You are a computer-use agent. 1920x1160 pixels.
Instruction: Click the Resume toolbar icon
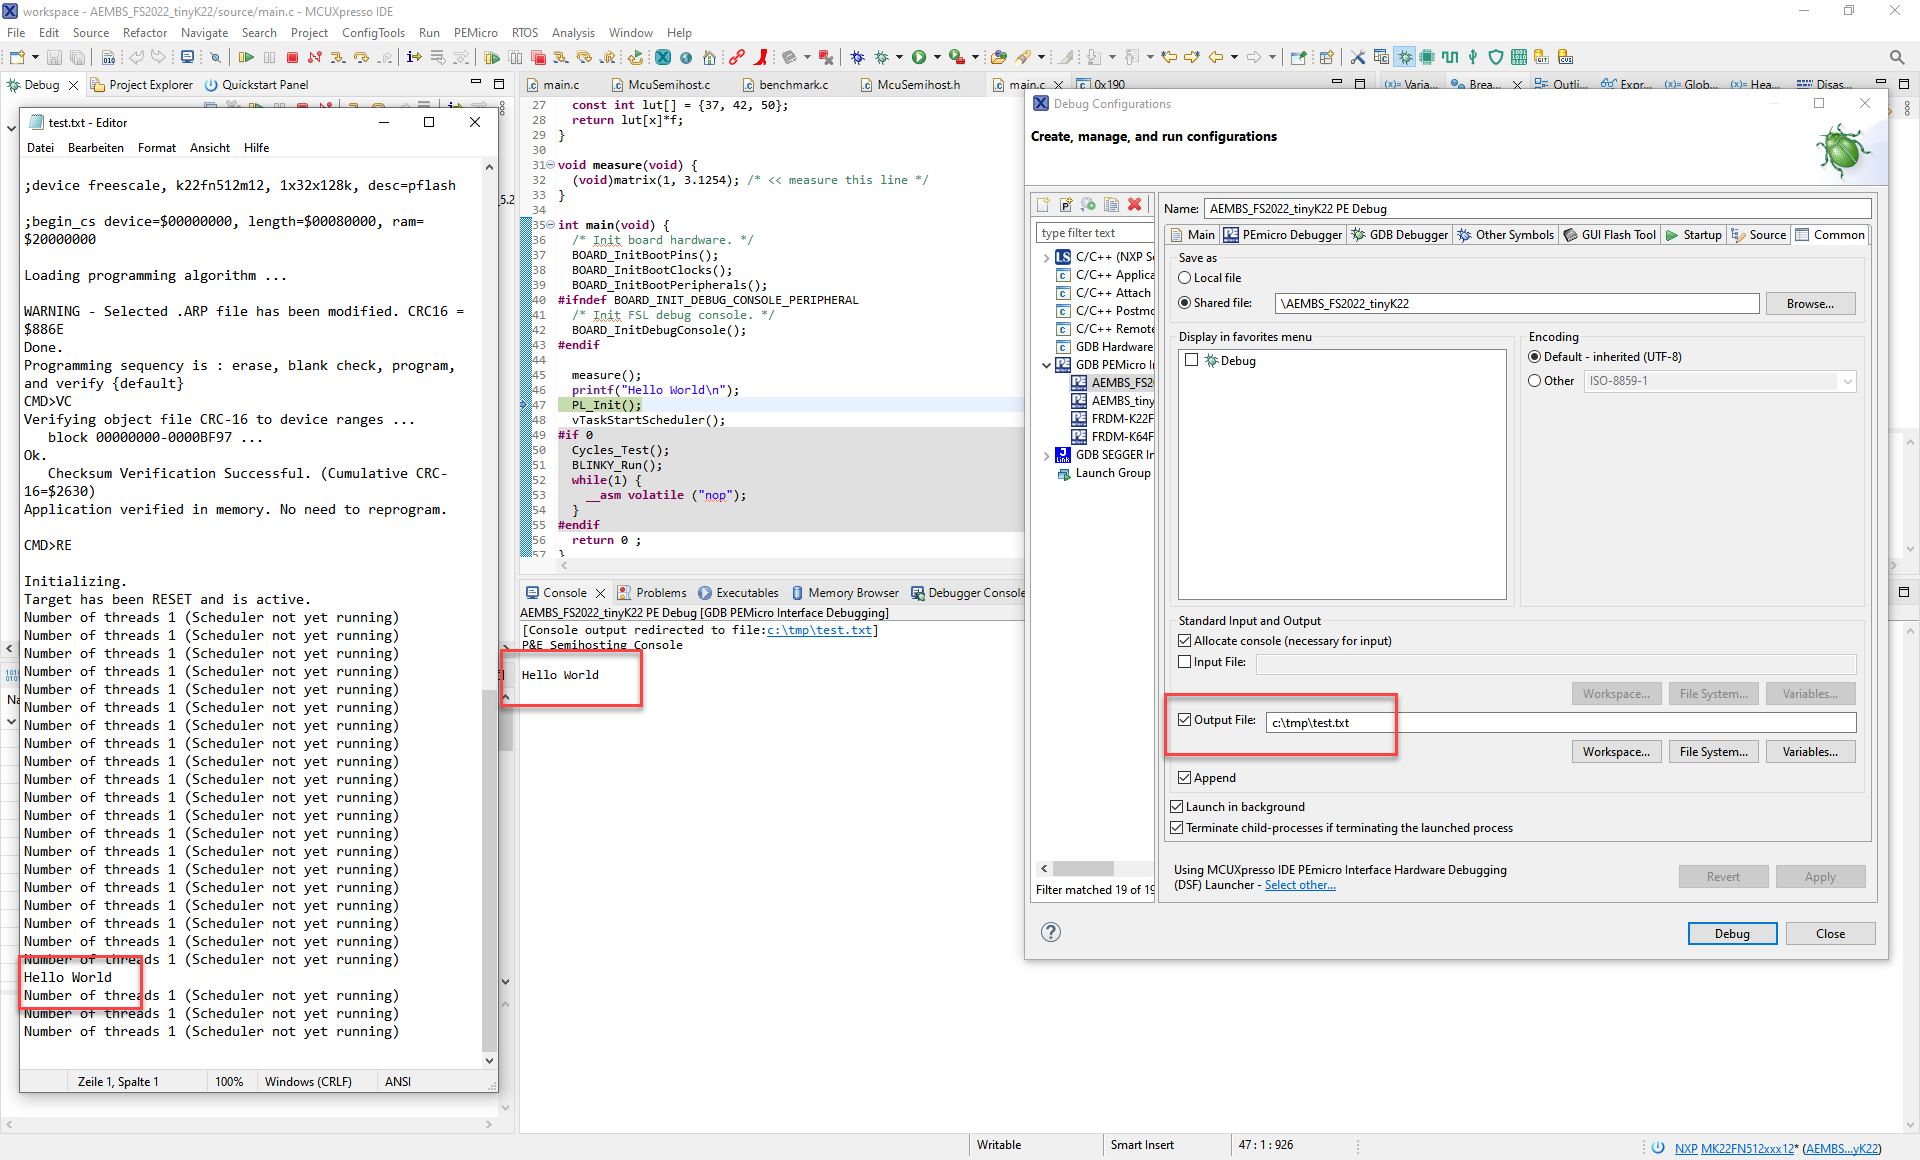246,58
